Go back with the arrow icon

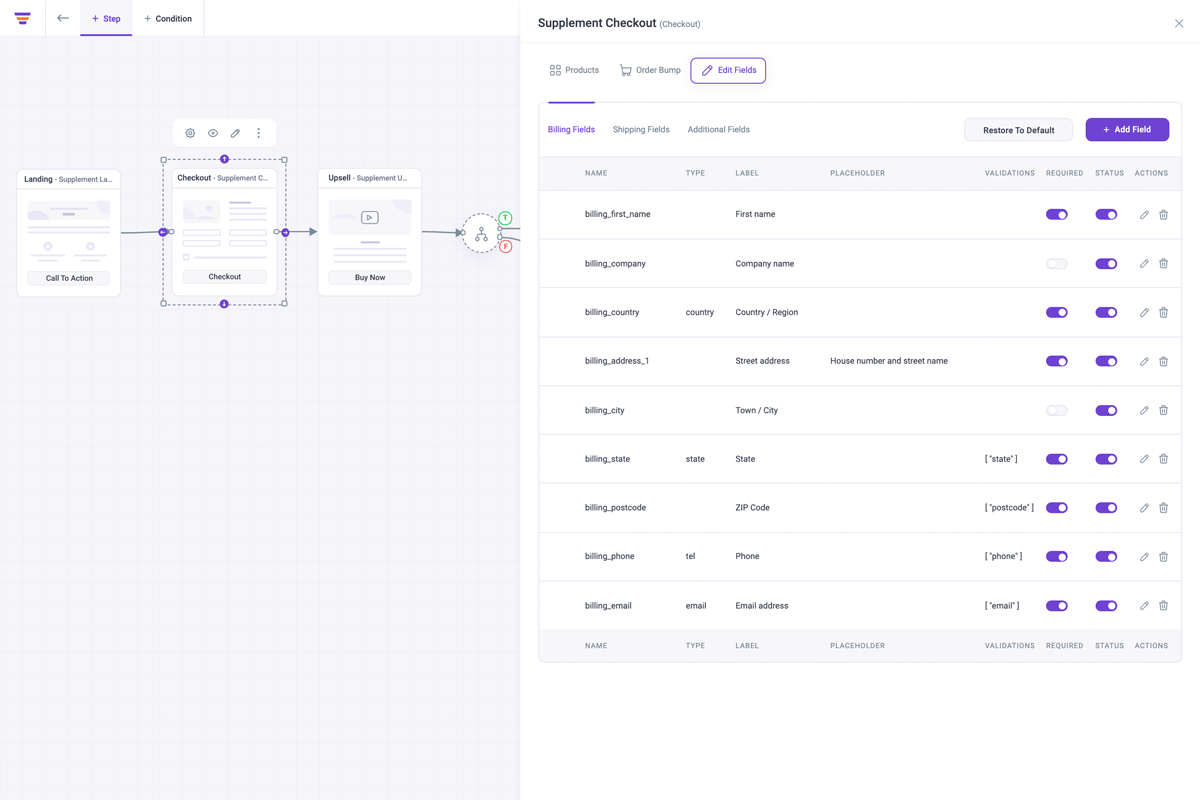(x=63, y=18)
